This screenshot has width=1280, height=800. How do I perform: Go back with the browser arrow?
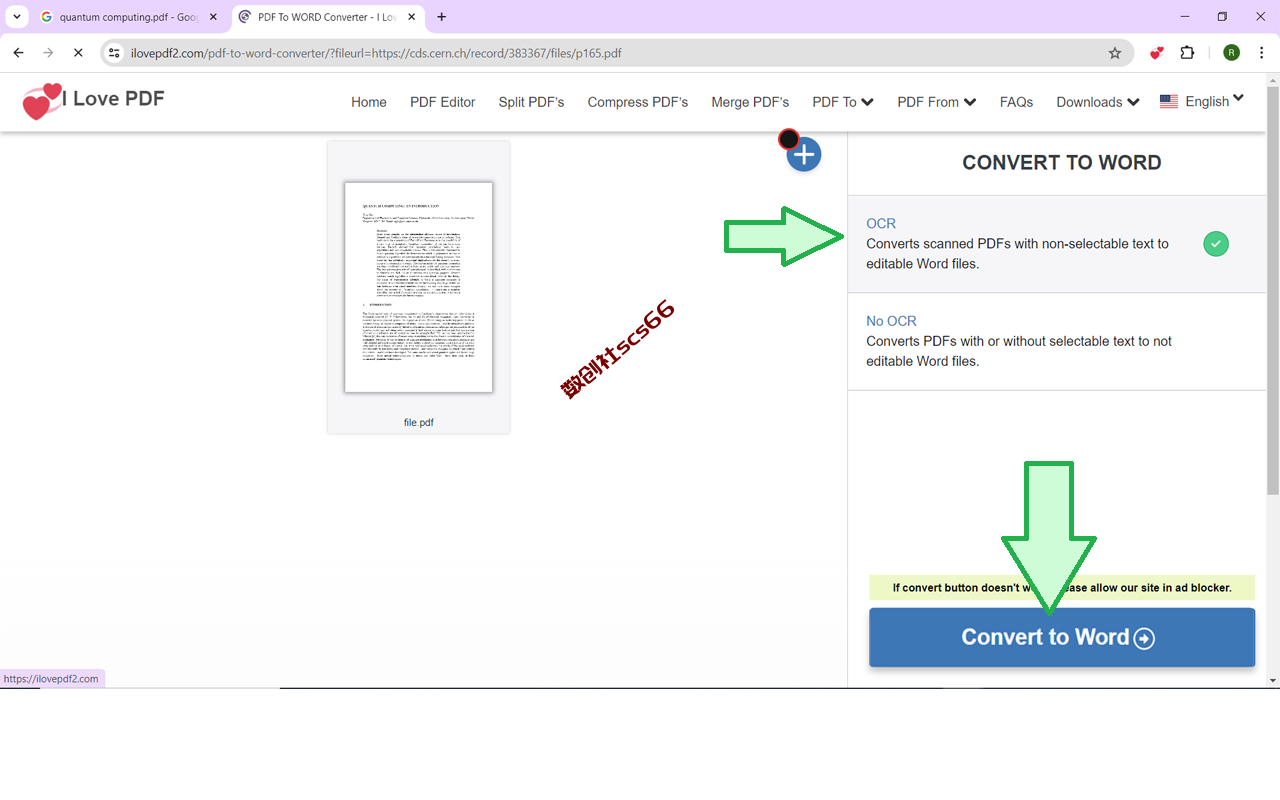click(x=18, y=53)
